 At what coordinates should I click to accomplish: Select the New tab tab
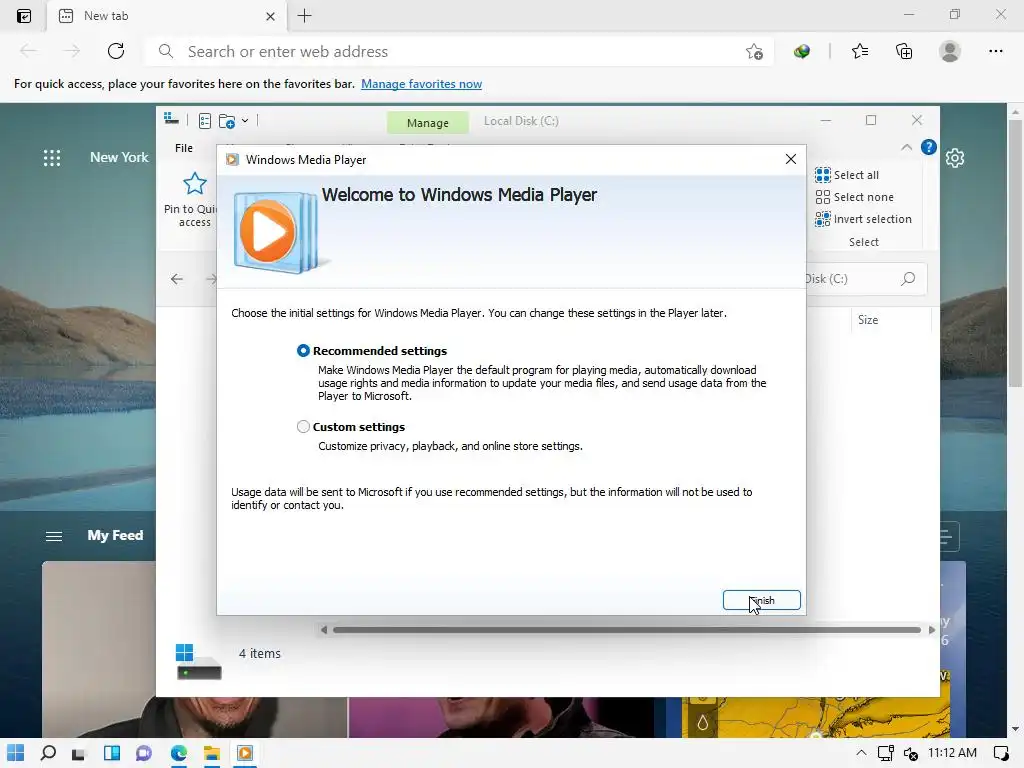[x=167, y=16]
